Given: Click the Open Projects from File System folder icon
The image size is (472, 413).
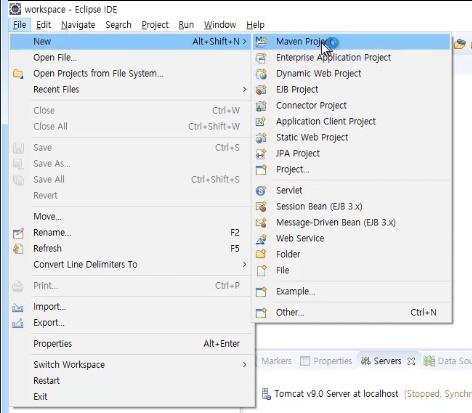Looking at the screenshot, I should tap(18, 74).
